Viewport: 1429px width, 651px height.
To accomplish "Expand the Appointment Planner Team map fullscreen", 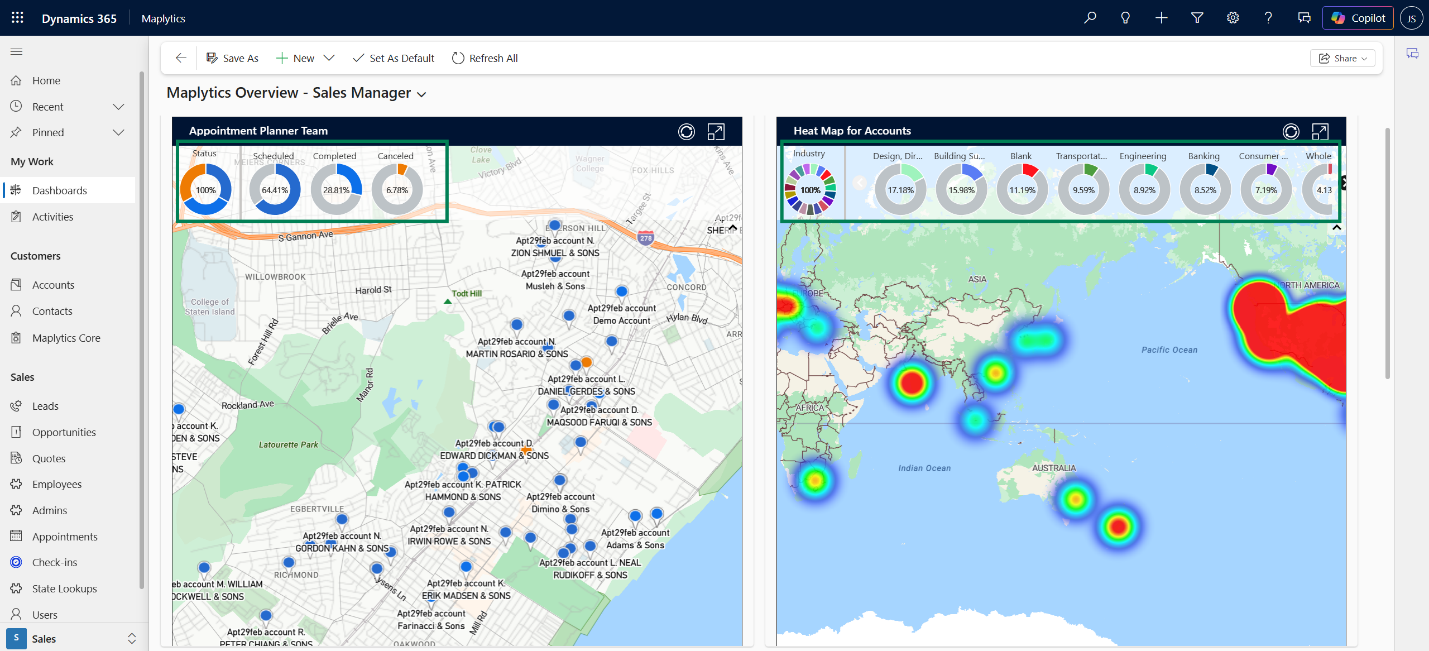I will click(716, 131).
